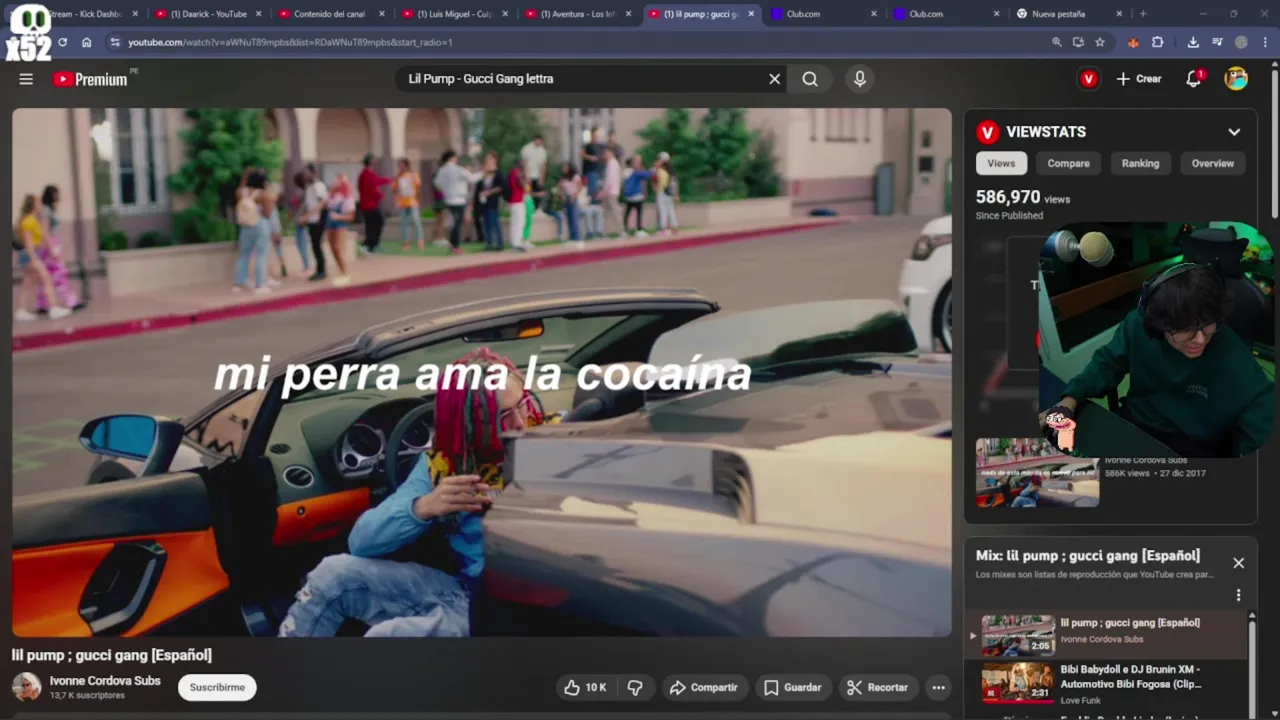
Task: Open the YouTube hamburger guide menu
Action: 26,79
